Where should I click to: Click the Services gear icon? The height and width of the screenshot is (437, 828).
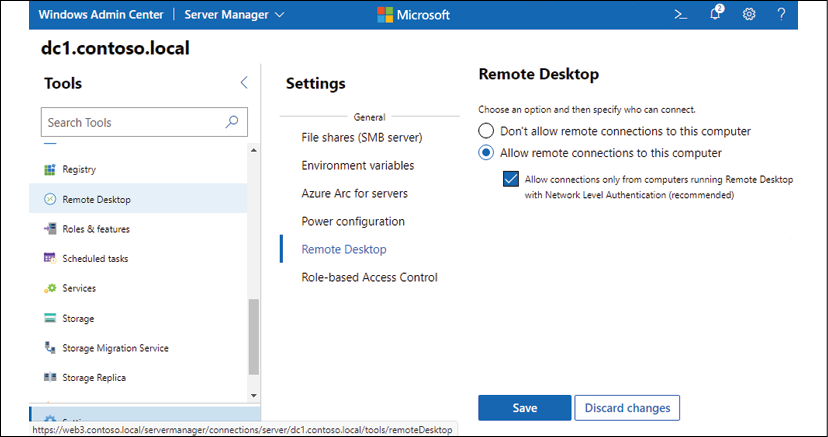click(50, 288)
